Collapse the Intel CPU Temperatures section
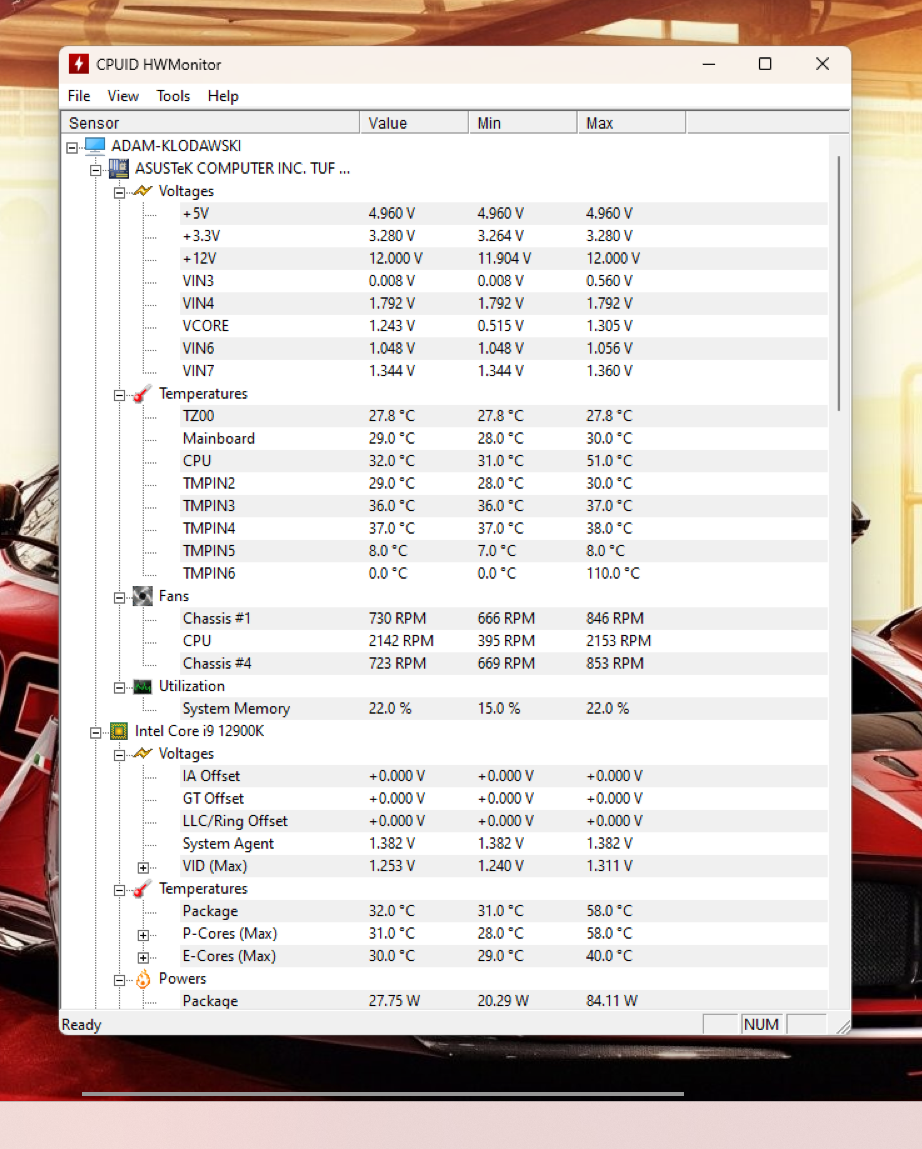The height and width of the screenshot is (1149, 922). (x=119, y=890)
